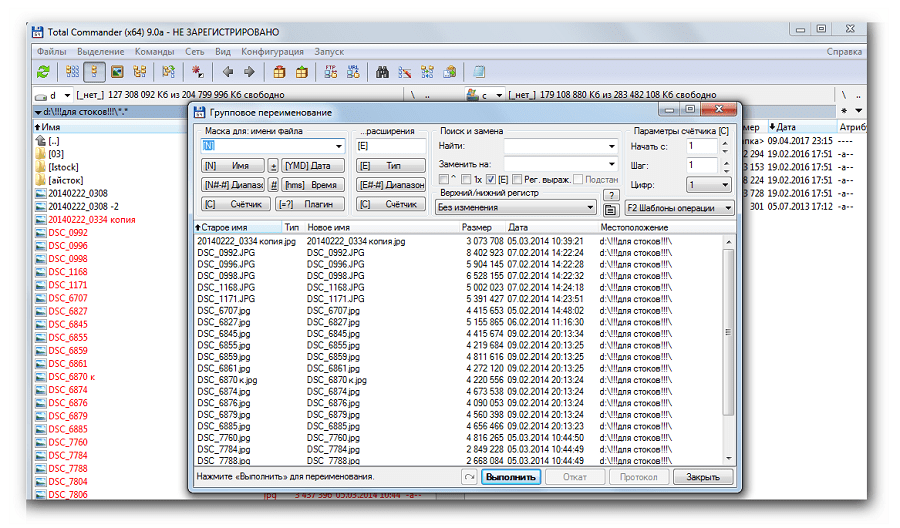Open the FTP connection toolbar icon

coord(331,72)
